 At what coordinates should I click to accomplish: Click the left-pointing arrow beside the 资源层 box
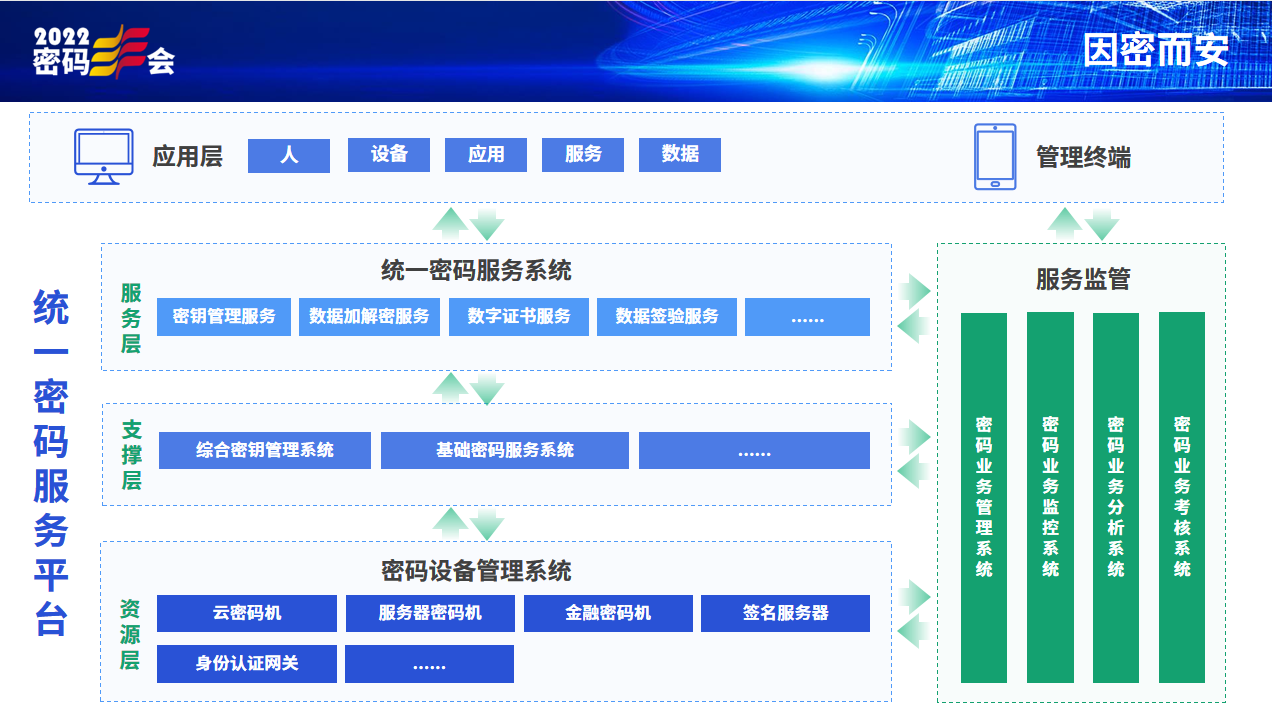[914, 632]
